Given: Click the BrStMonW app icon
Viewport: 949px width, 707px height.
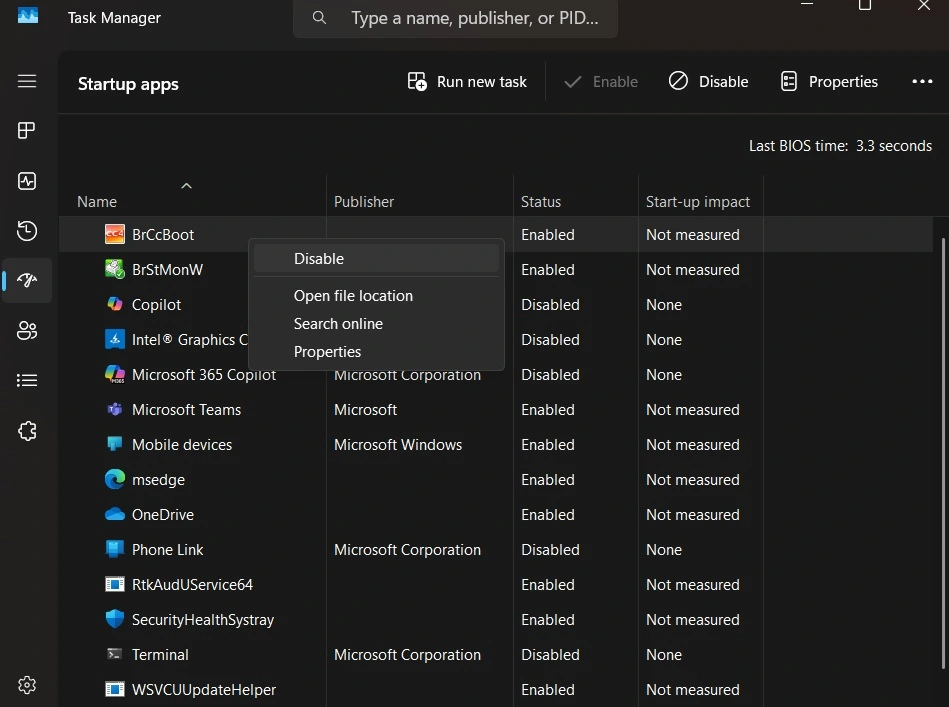Looking at the screenshot, I should click(x=115, y=269).
